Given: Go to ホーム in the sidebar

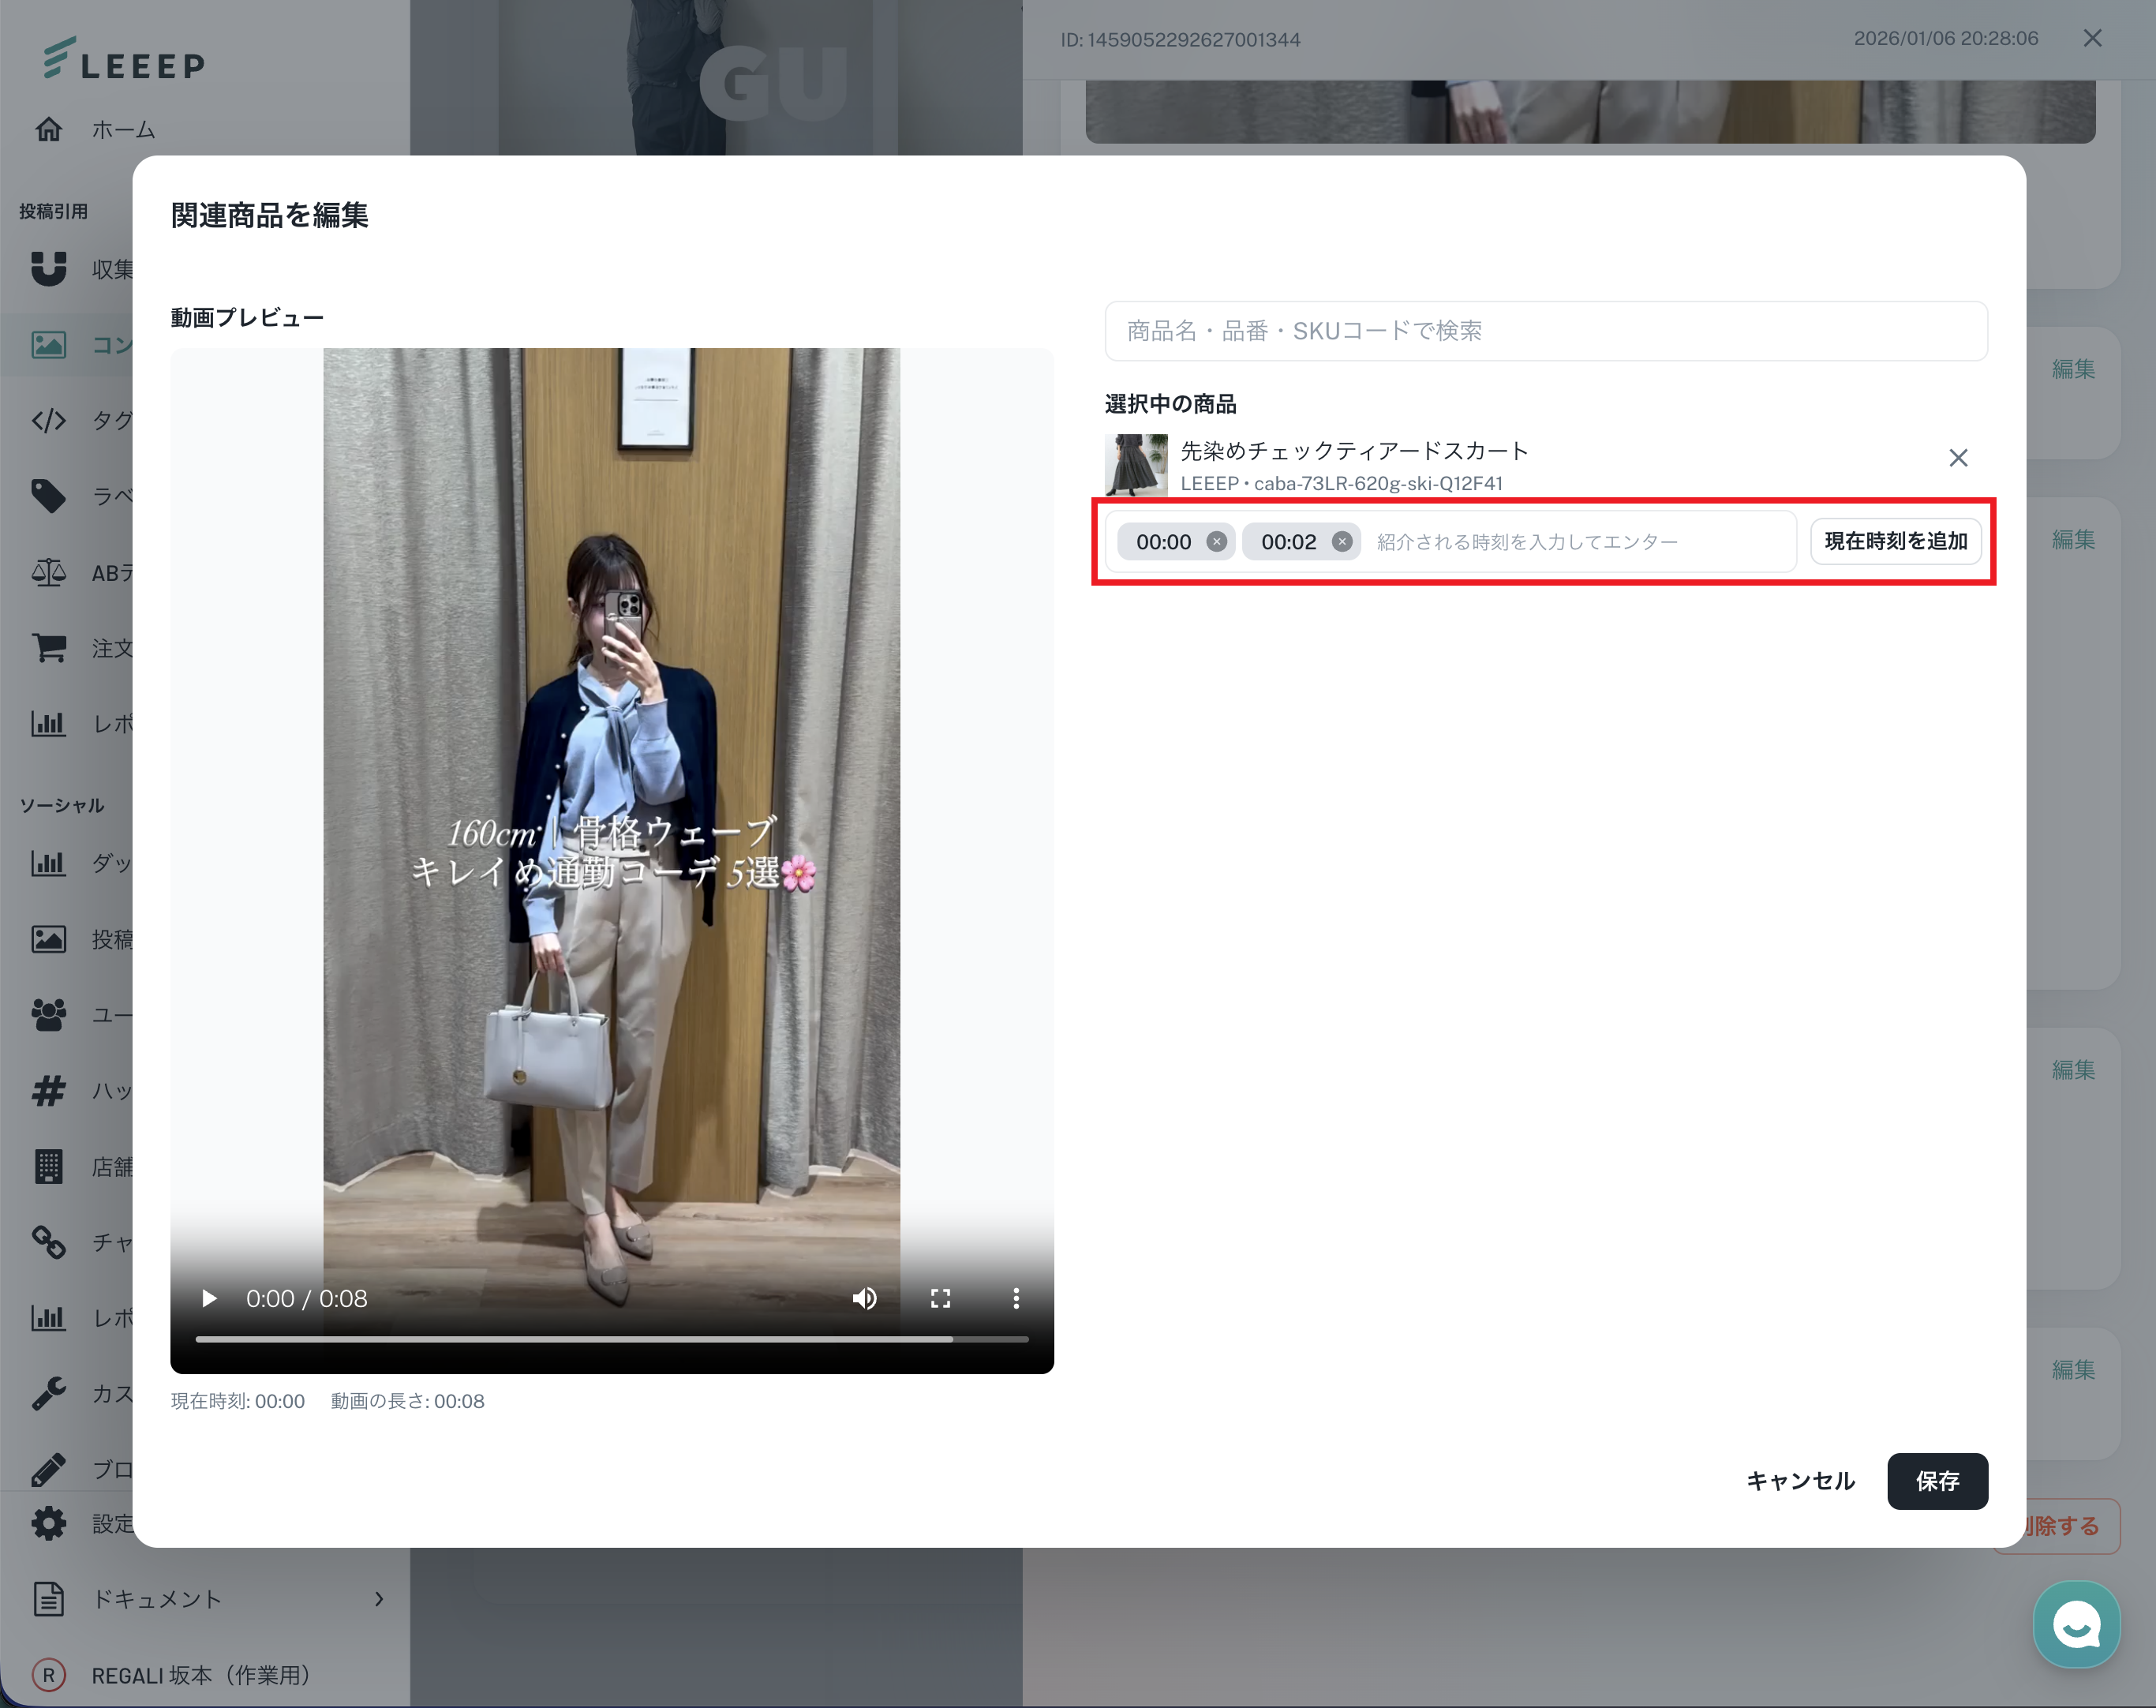Looking at the screenshot, I should pos(122,130).
